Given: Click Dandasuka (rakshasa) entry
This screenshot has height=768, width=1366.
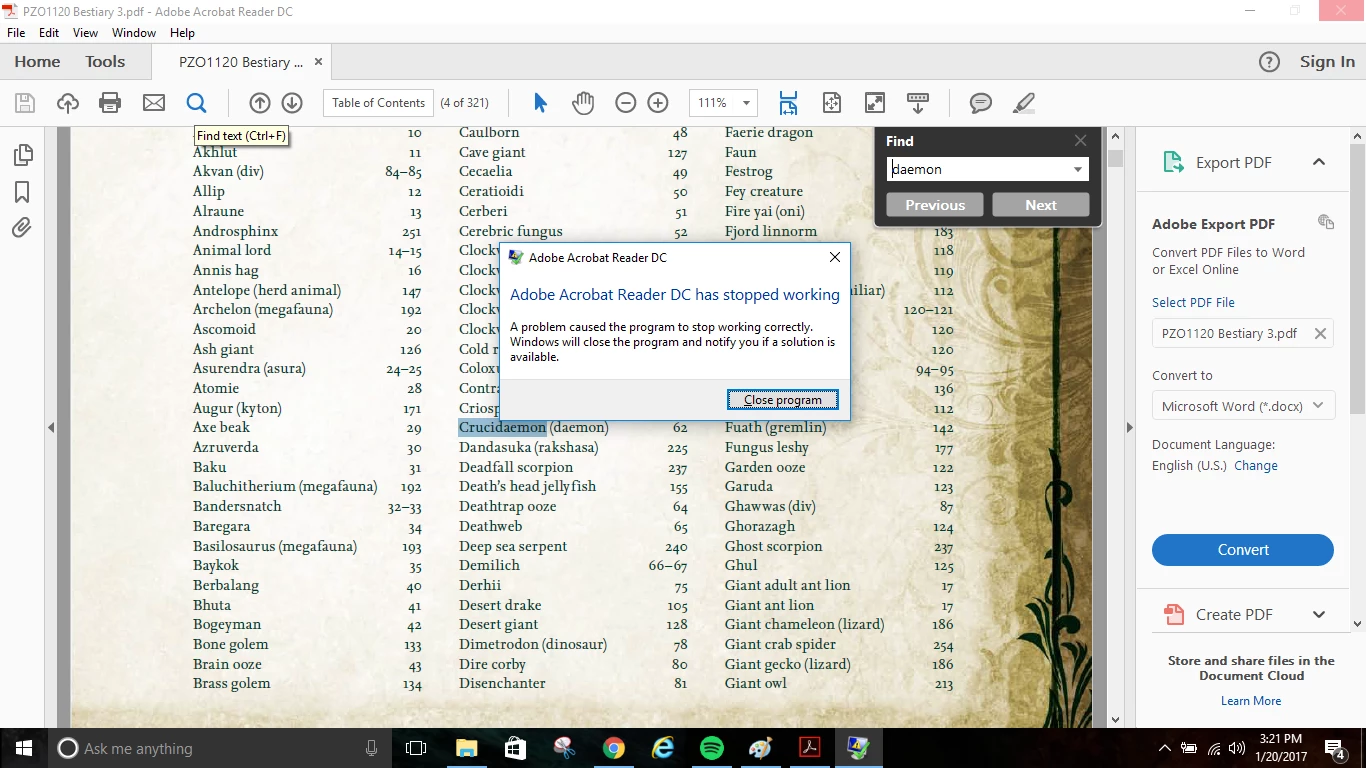Looking at the screenshot, I should coord(528,447).
